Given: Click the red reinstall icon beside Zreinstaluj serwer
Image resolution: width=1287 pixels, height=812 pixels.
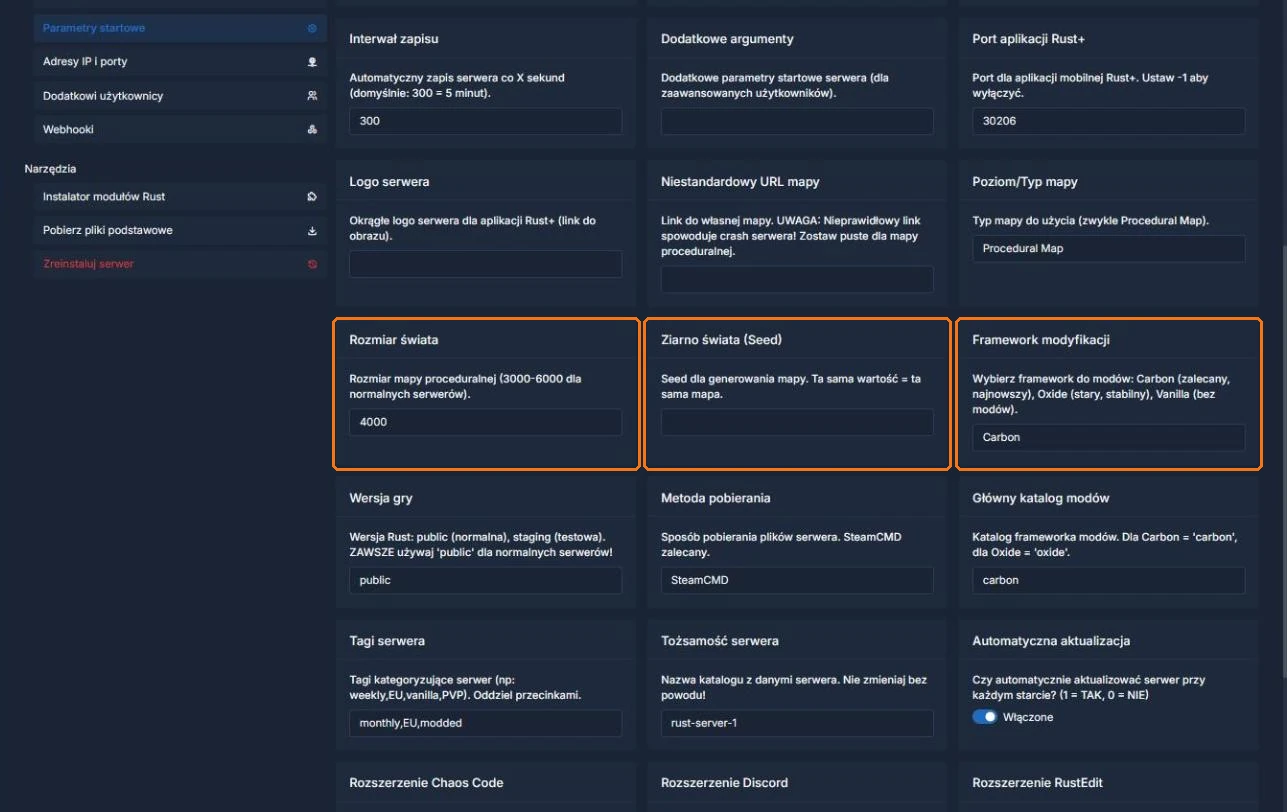Looking at the screenshot, I should pyautogui.click(x=312, y=264).
